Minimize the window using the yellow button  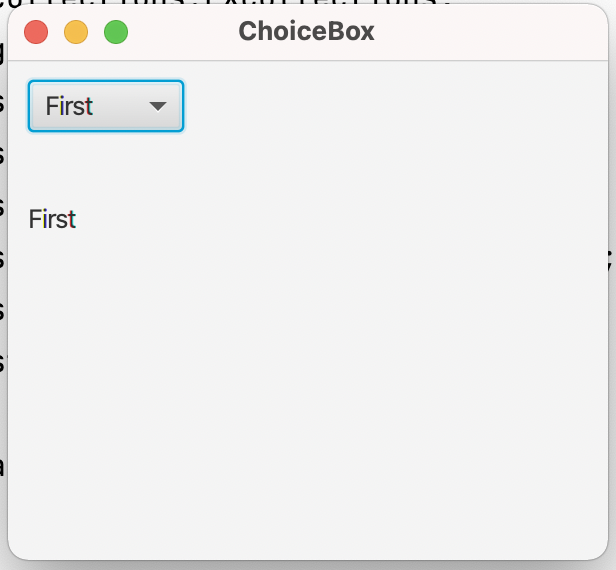(x=76, y=32)
